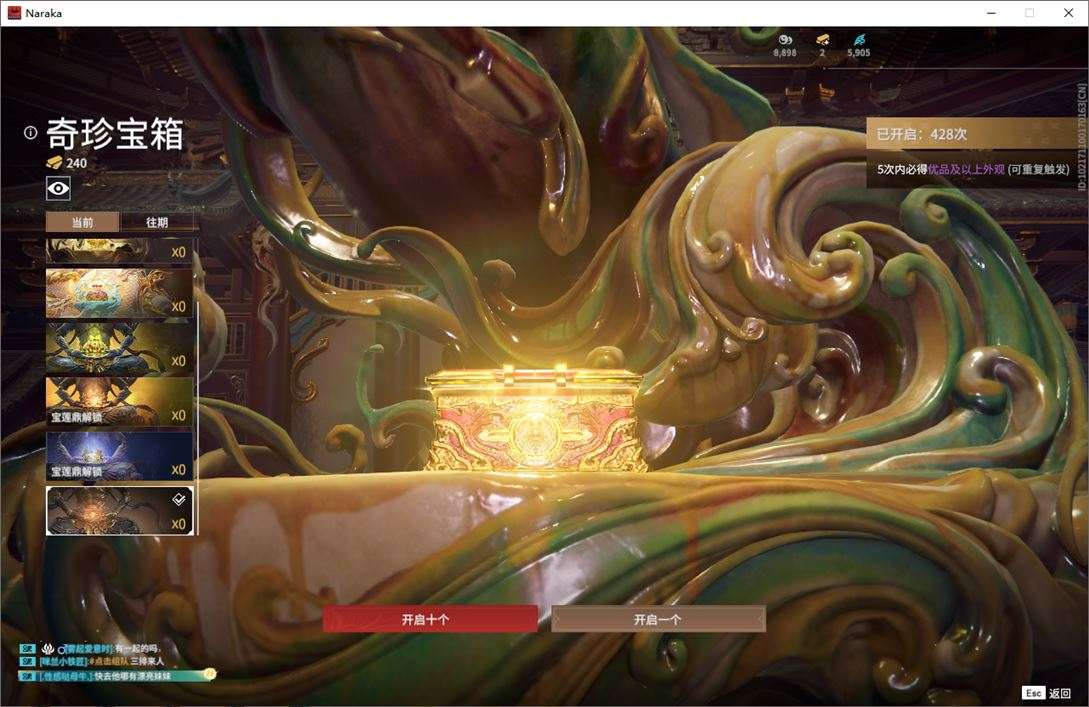This screenshot has height=707, width=1089.
Task: Click the lotus emblem icon in chat
Action: (x=48, y=649)
